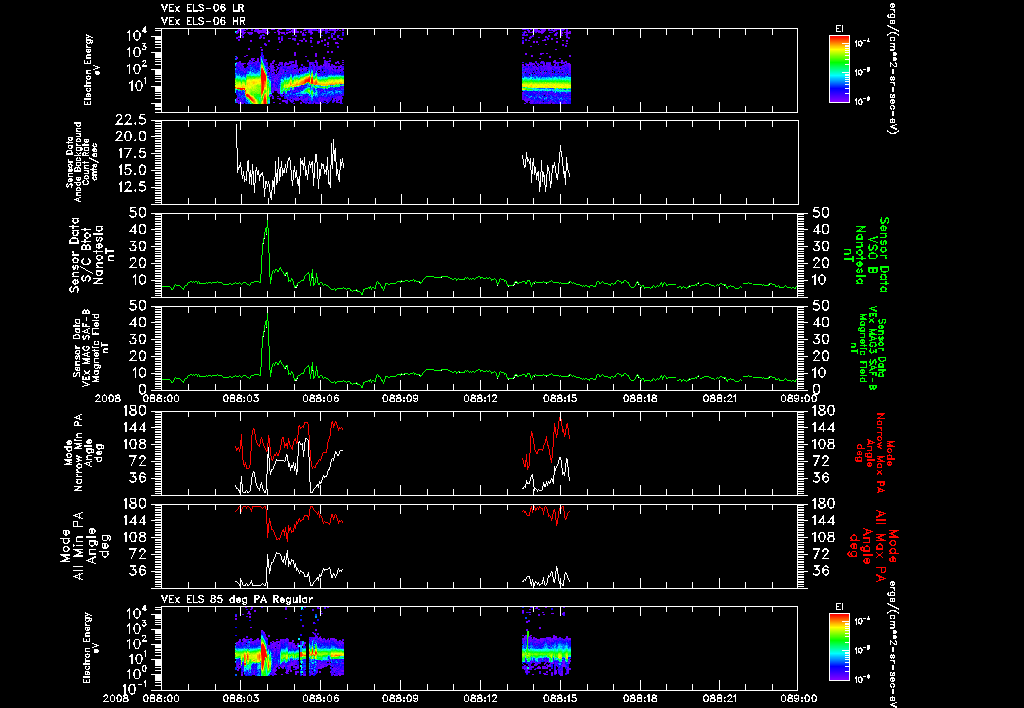
Task: Click white 'VEx MAG SAF-B Magnetic Field' label
Action: click(91, 348)
